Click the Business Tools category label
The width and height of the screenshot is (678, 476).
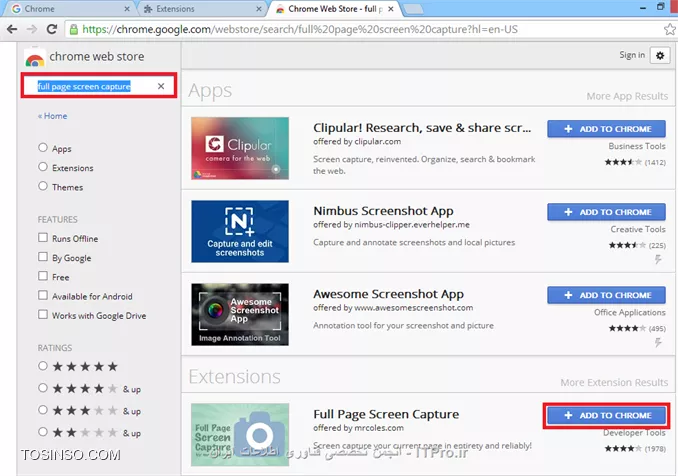(x=637, y=146)
